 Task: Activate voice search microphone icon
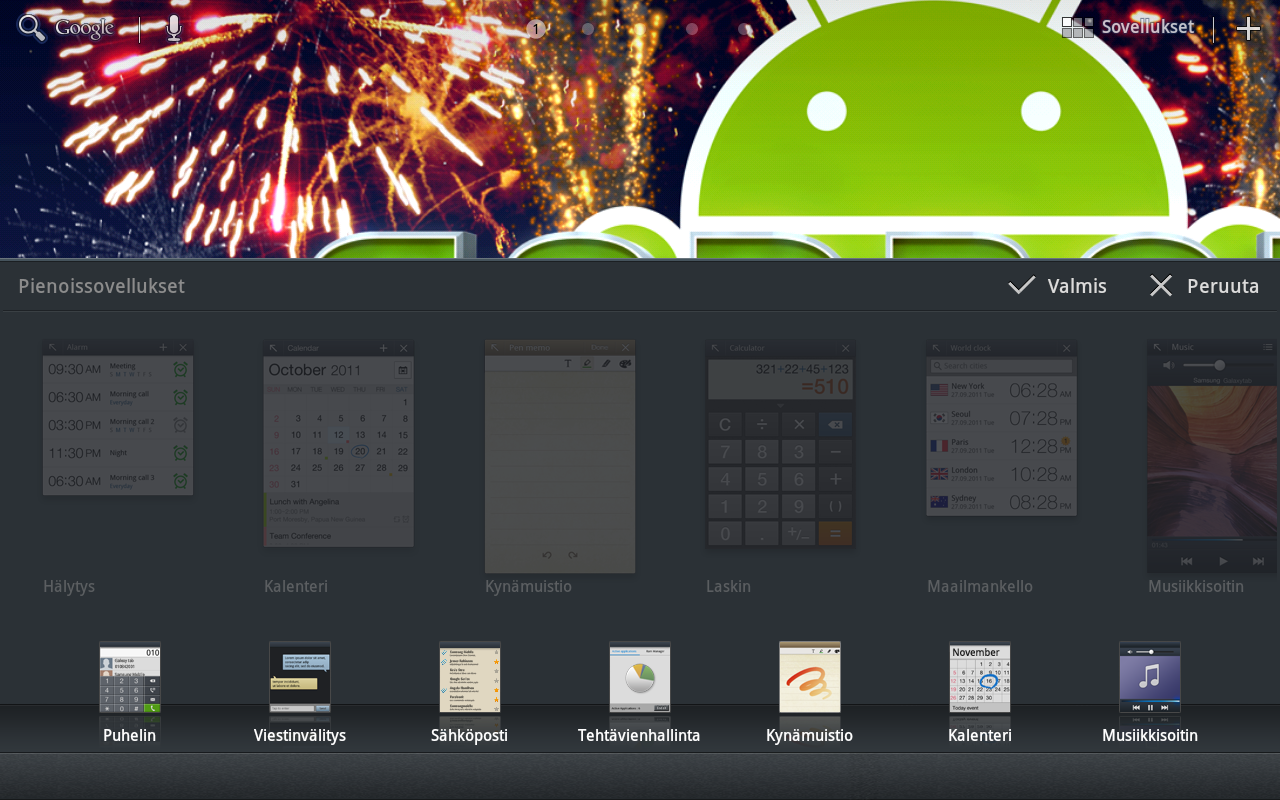[174, 28]
